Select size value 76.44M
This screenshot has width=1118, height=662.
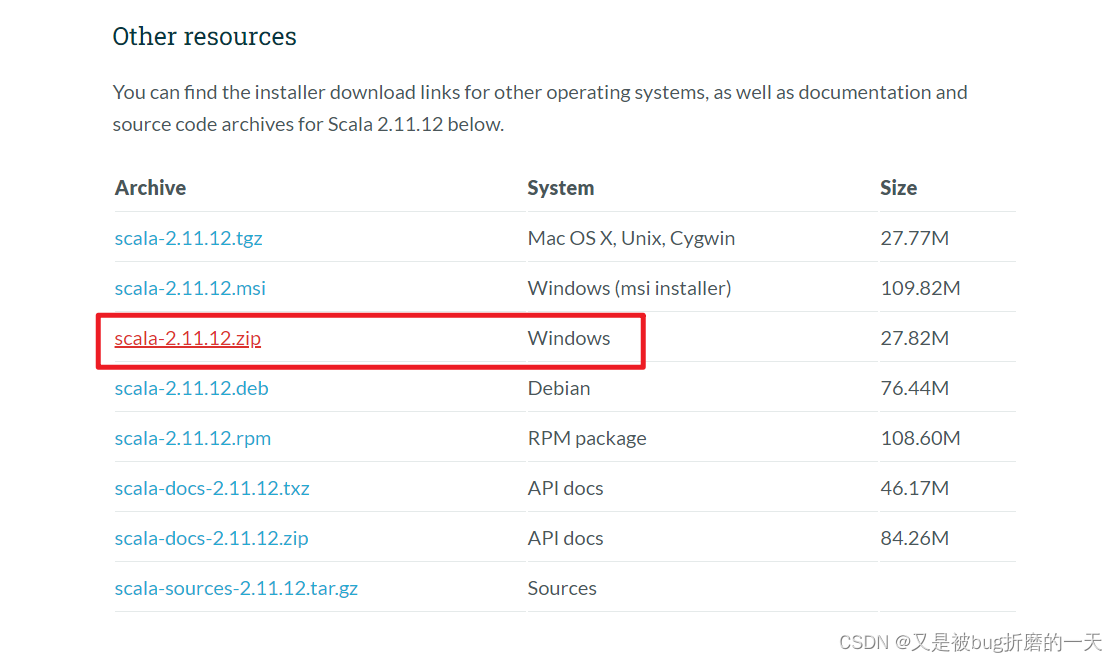pos(914,388)
